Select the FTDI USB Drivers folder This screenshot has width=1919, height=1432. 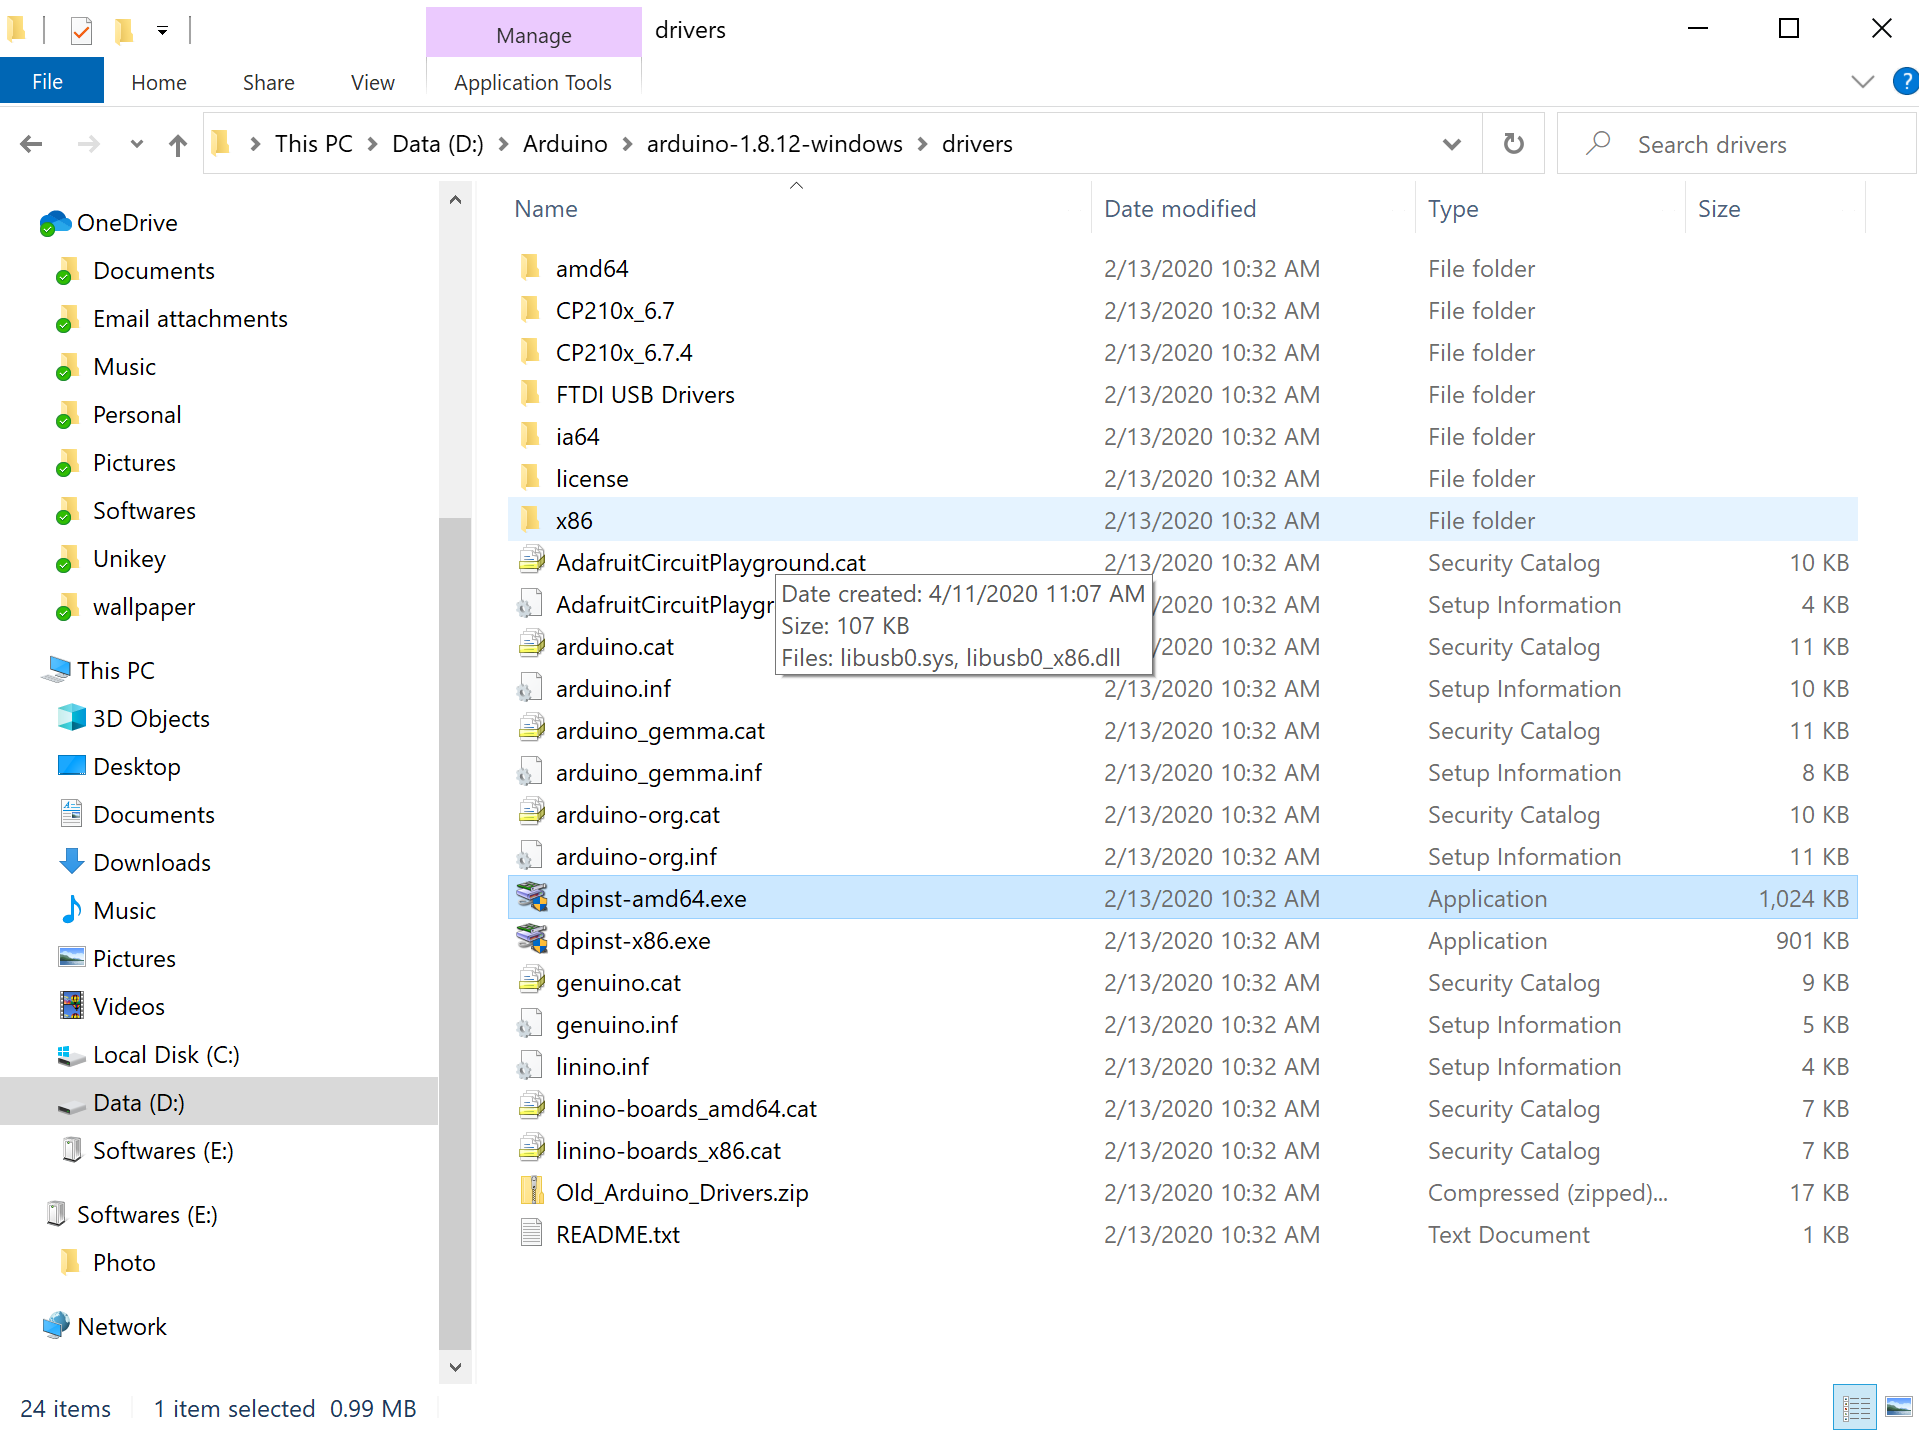pyautogui.click(x=644, y=394)
